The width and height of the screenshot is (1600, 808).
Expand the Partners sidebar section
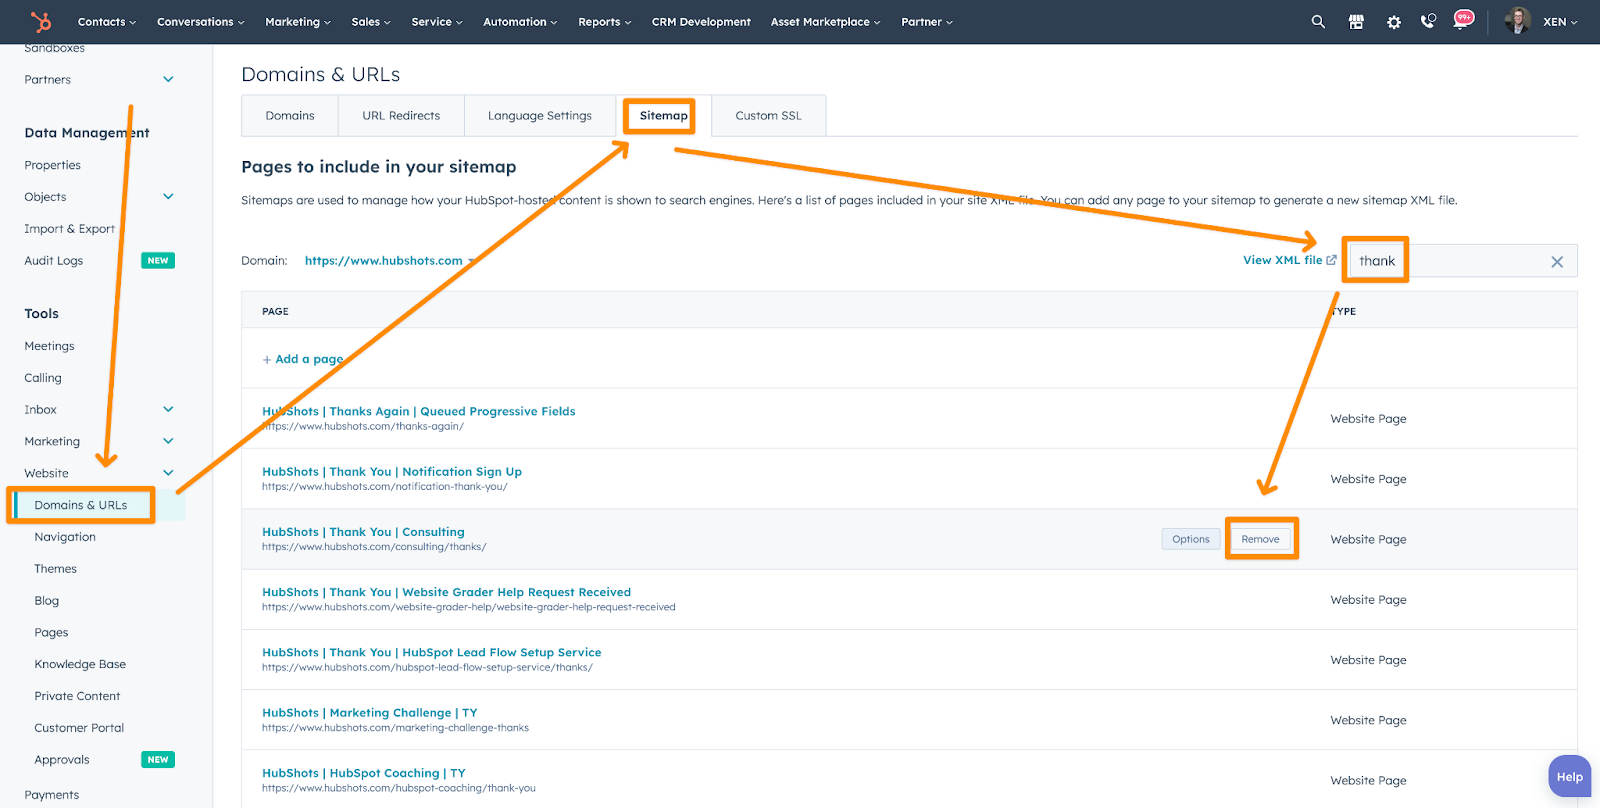[x=168, y=80]
